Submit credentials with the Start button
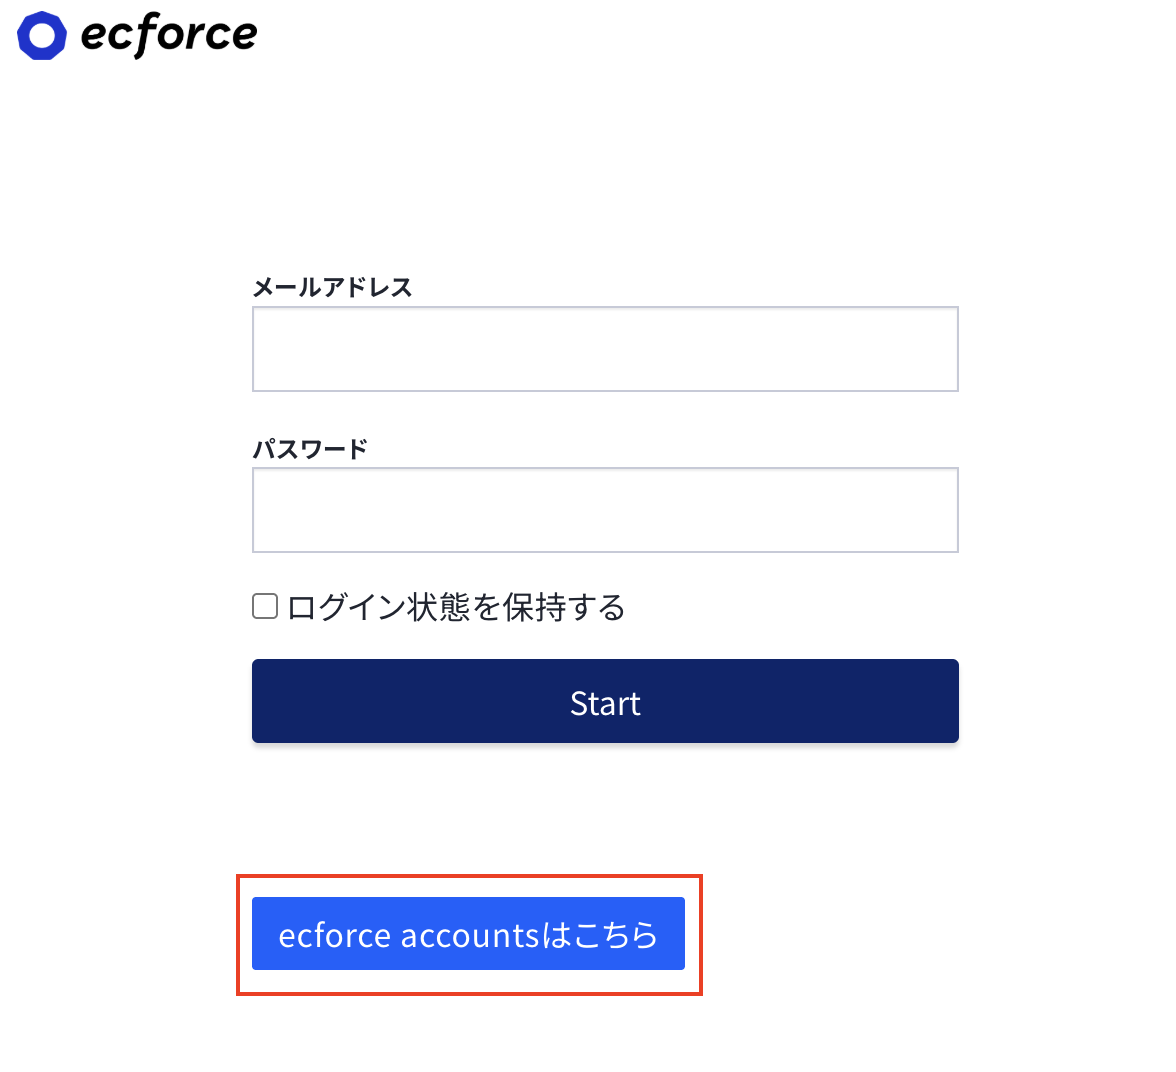 604,701
